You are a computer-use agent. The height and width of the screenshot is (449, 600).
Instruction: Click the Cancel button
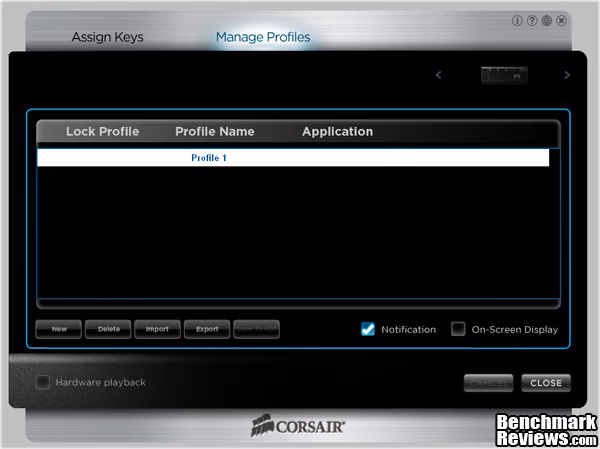click(x=489, y=383)
